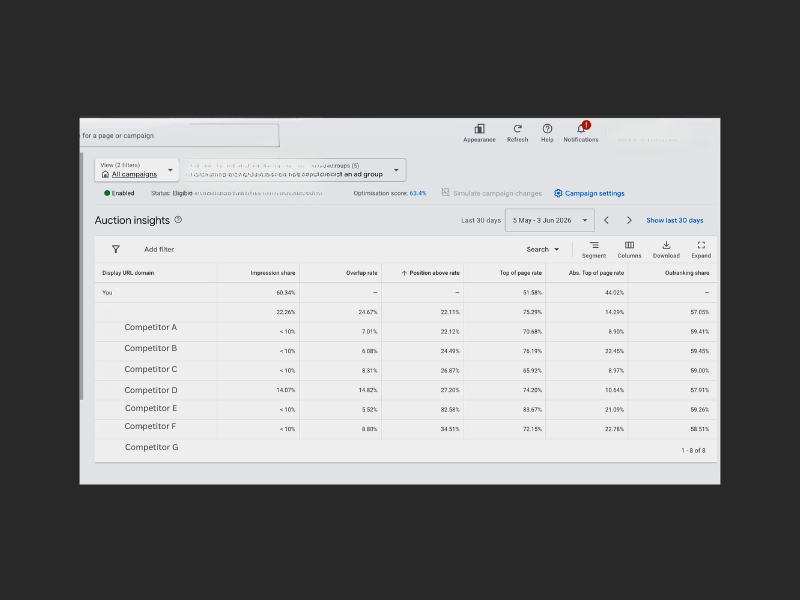Viewport: 800px width, 600px height.
Task: Click Simulate campaign changes
Action: tap(491, 193)
